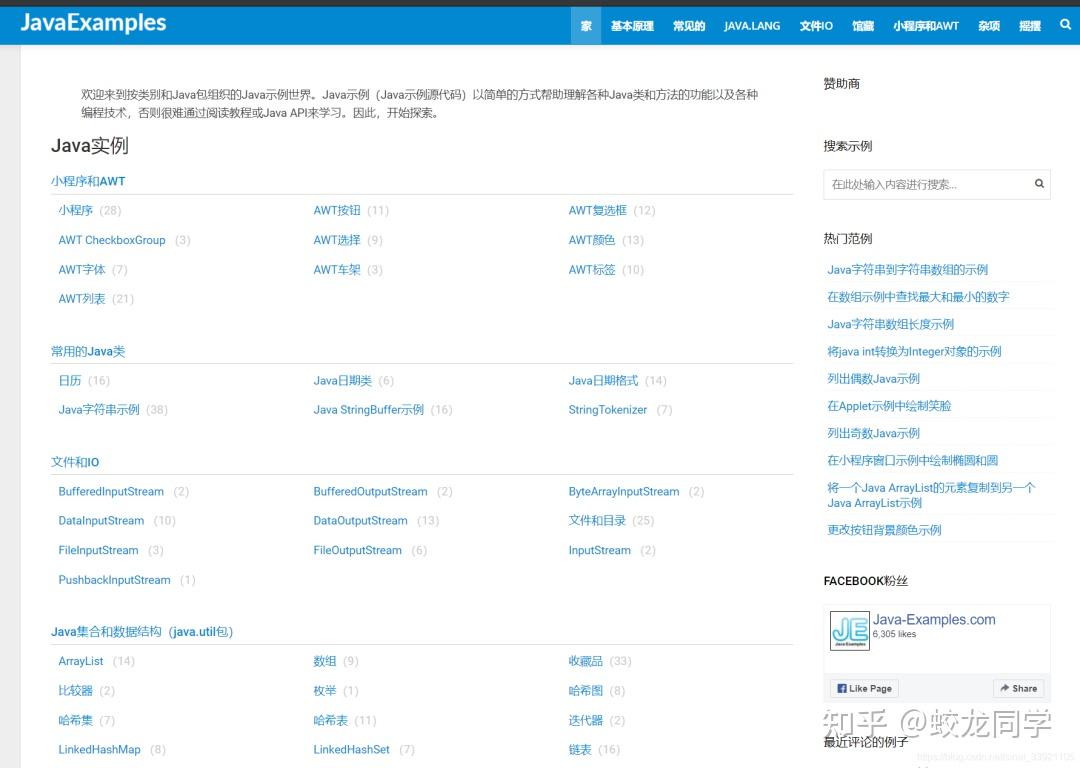Click the Facebook "Share" button
This screenshot has height=768, width=1080.
click(x=1018, y=688)
